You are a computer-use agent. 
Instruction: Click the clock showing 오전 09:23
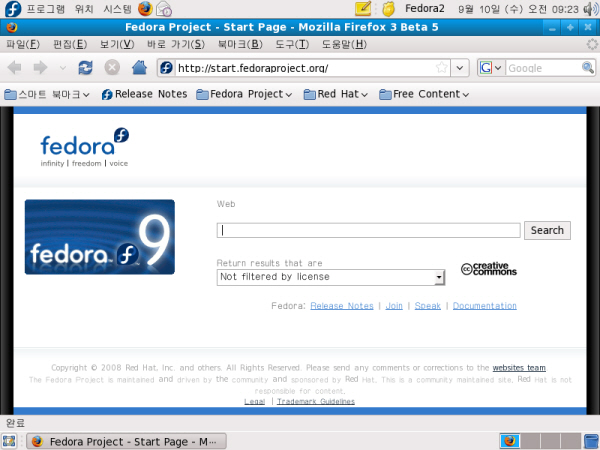[518, 9]
